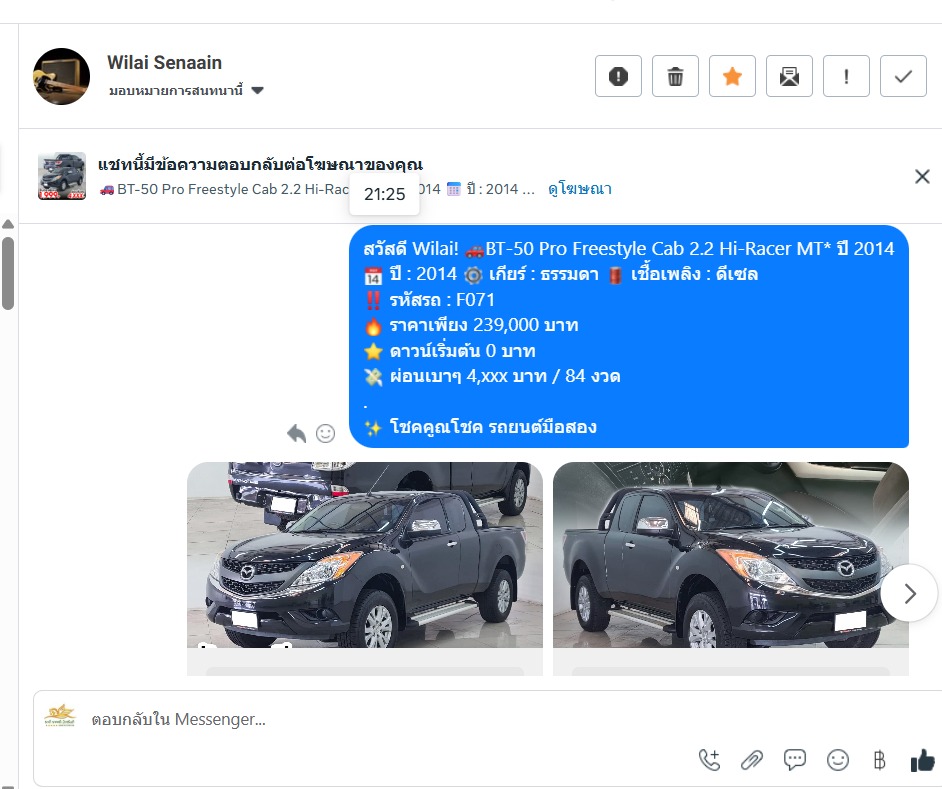Image resolution: width=942 pixels, height=789 pixels.
Task: Request phone number with call icon
Action: 710,760
